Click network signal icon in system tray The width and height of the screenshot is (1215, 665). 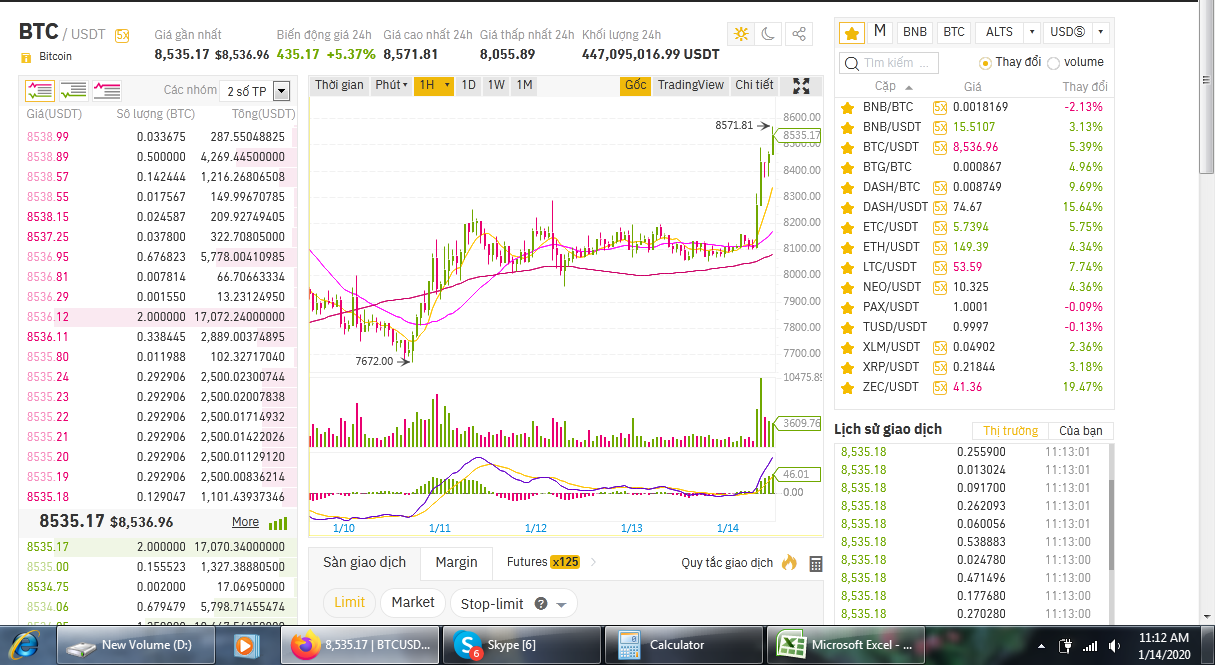1090,646
